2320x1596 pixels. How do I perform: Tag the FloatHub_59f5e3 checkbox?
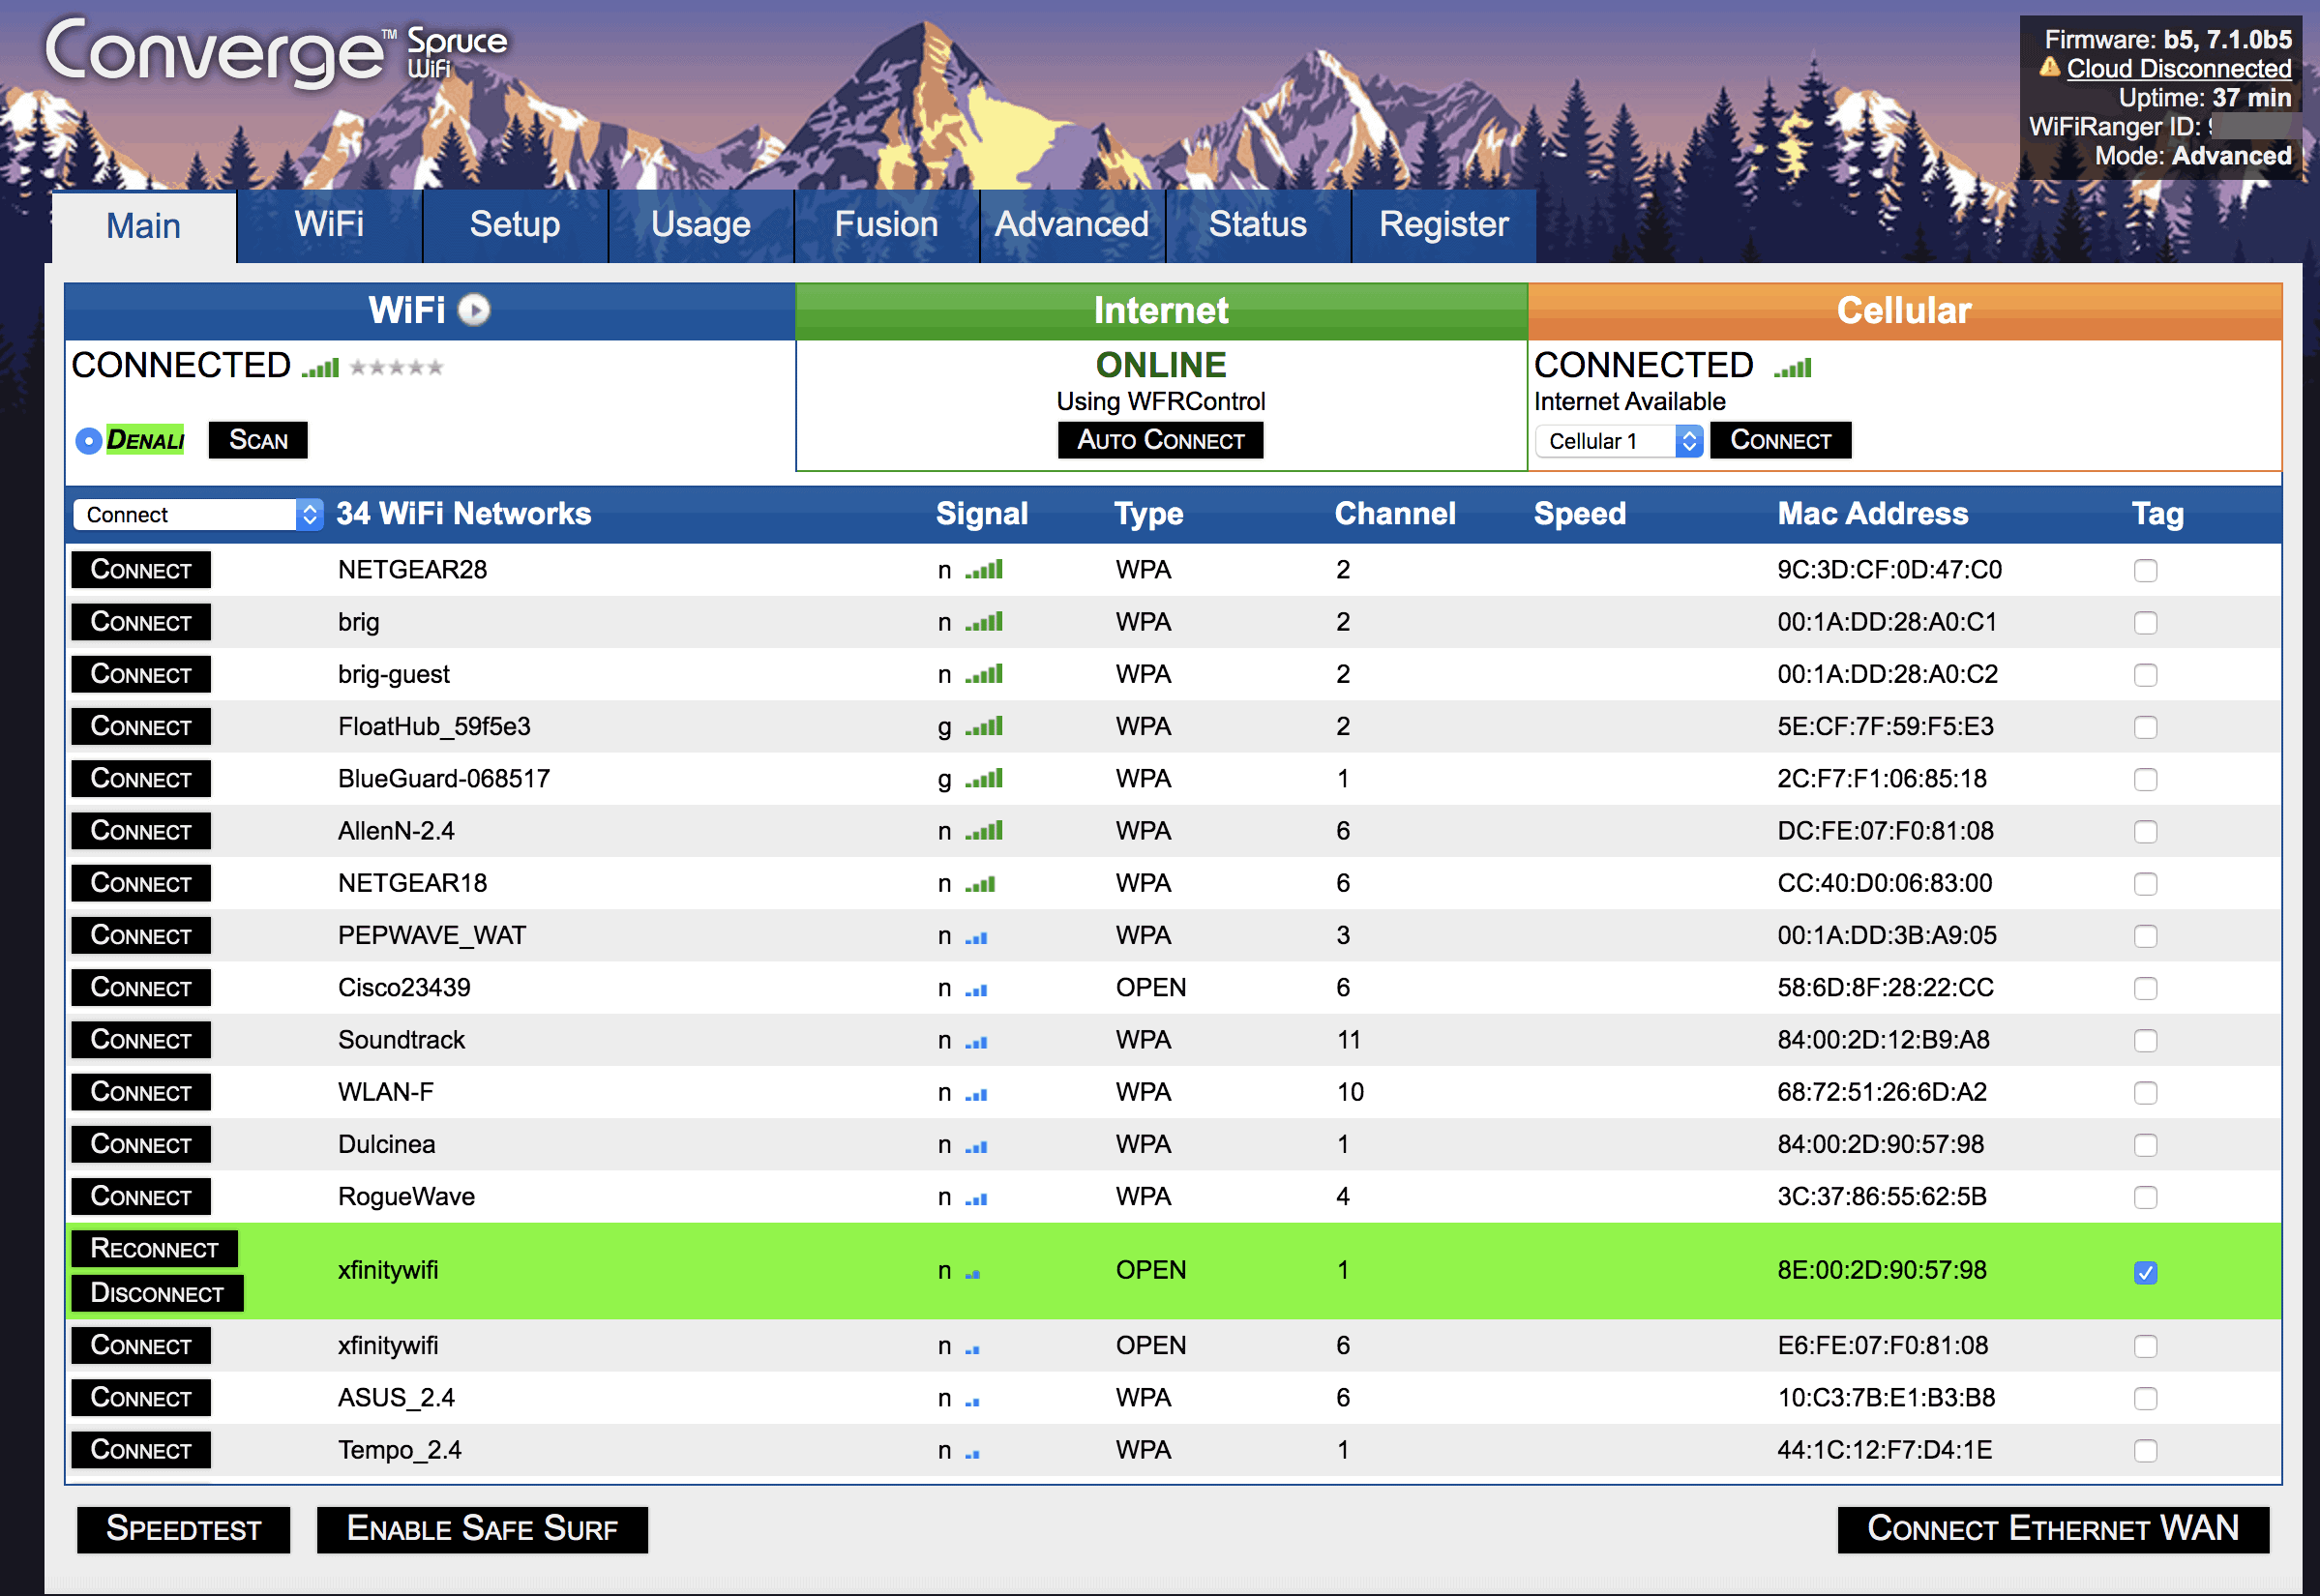pos(2145,727)
